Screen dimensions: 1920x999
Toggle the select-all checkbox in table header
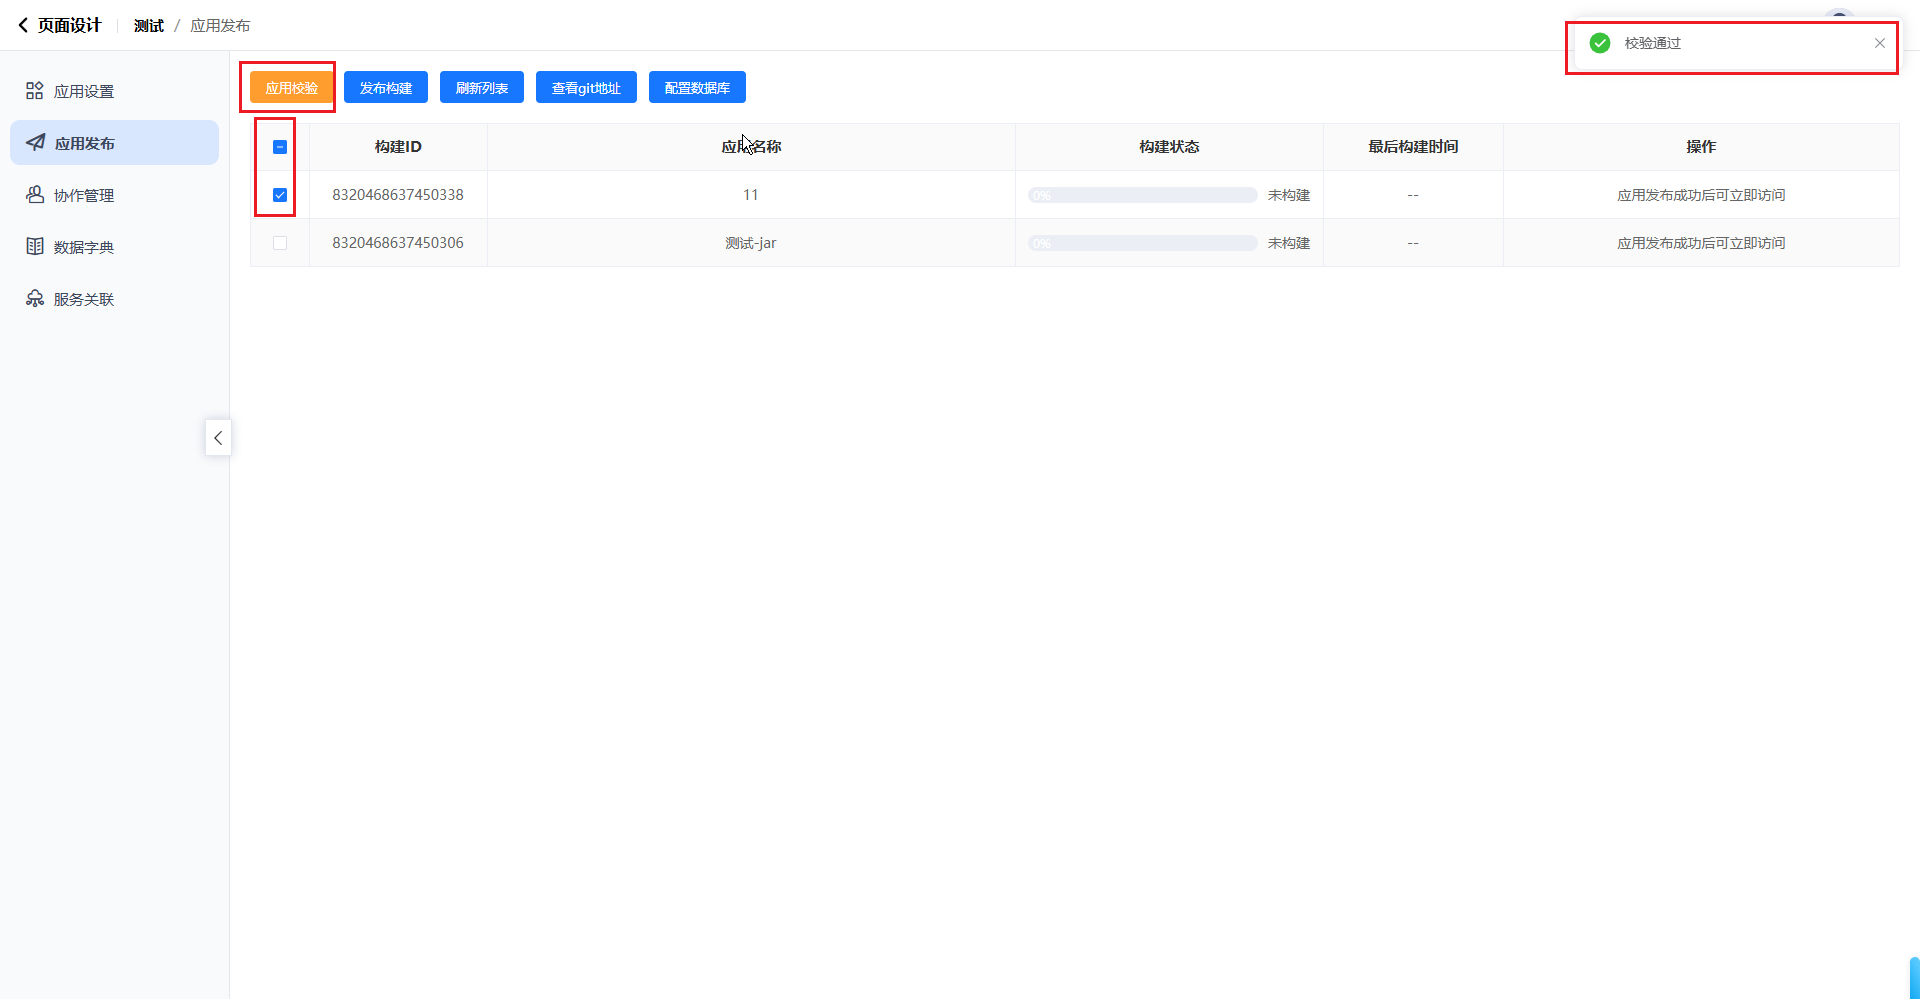pyautogui.click(x=280, y=147)
